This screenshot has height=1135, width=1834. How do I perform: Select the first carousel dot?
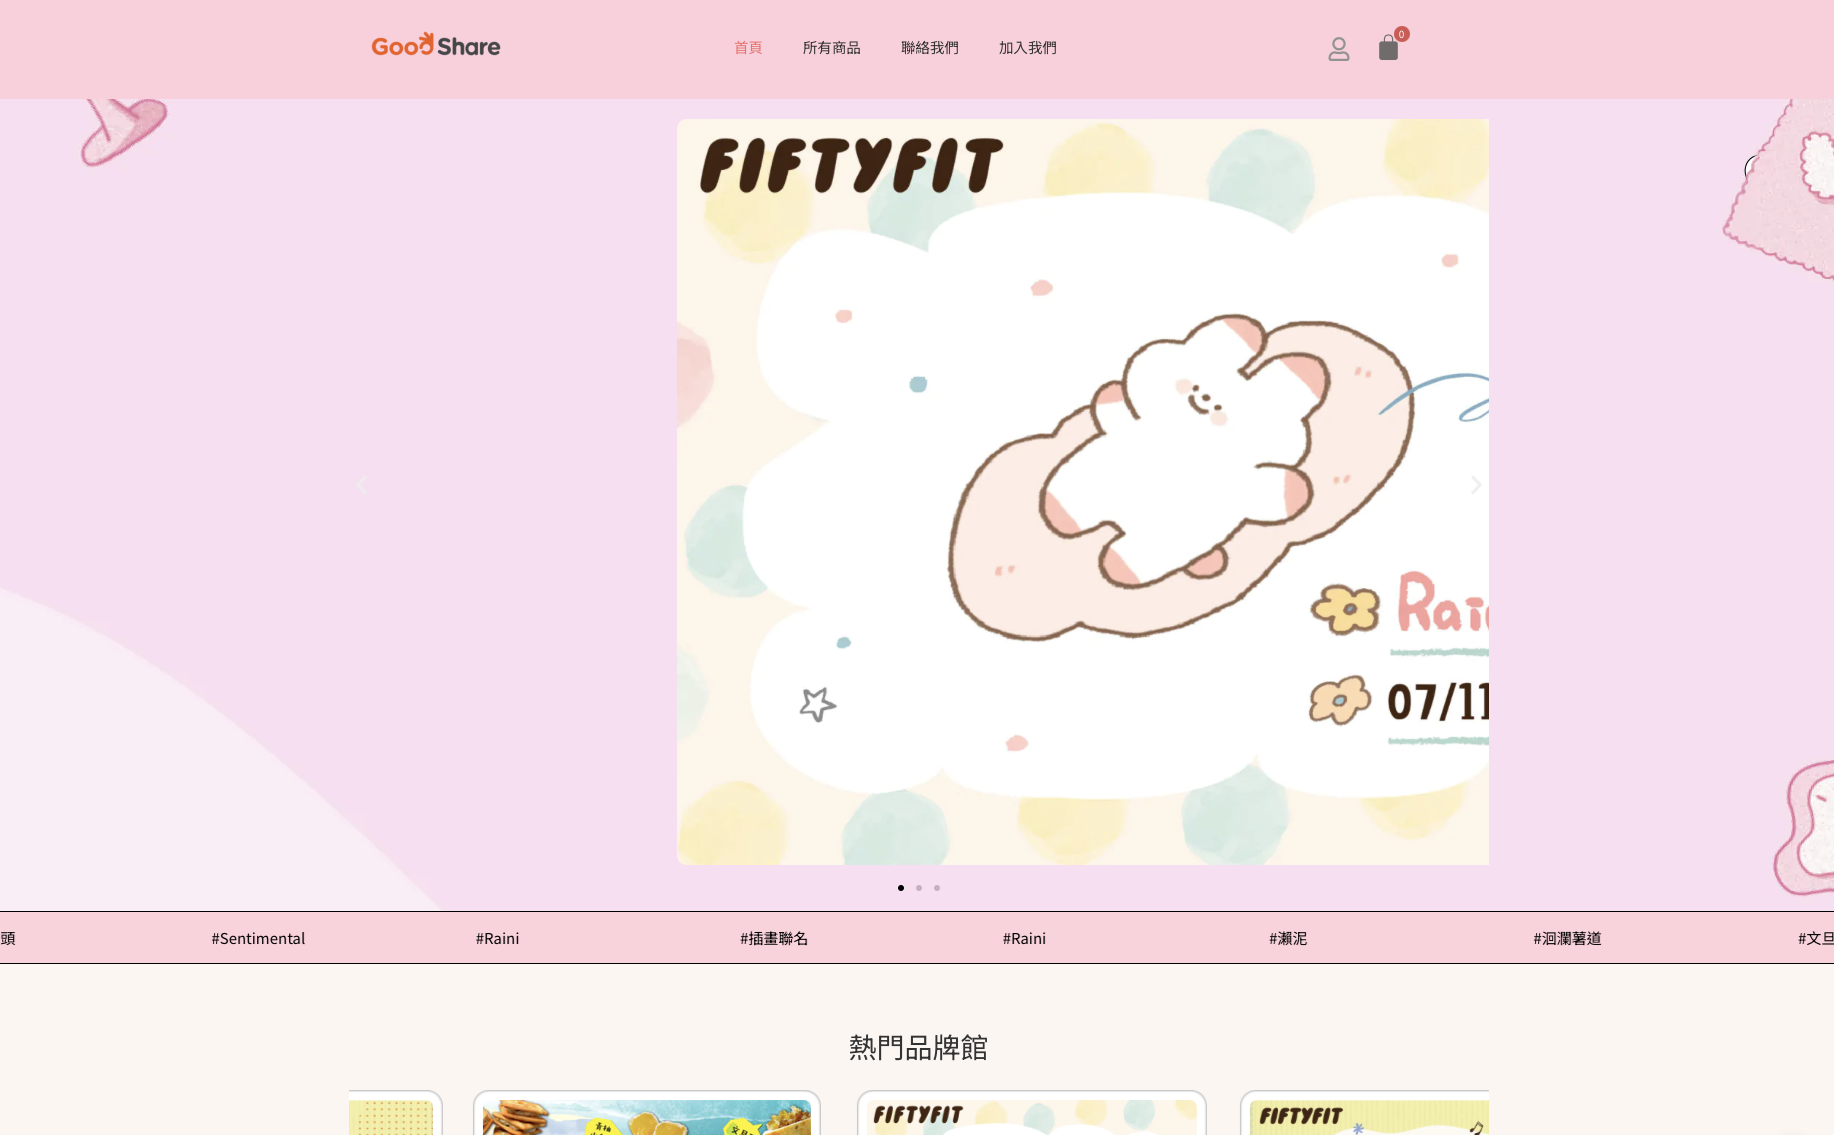point(901,888)
